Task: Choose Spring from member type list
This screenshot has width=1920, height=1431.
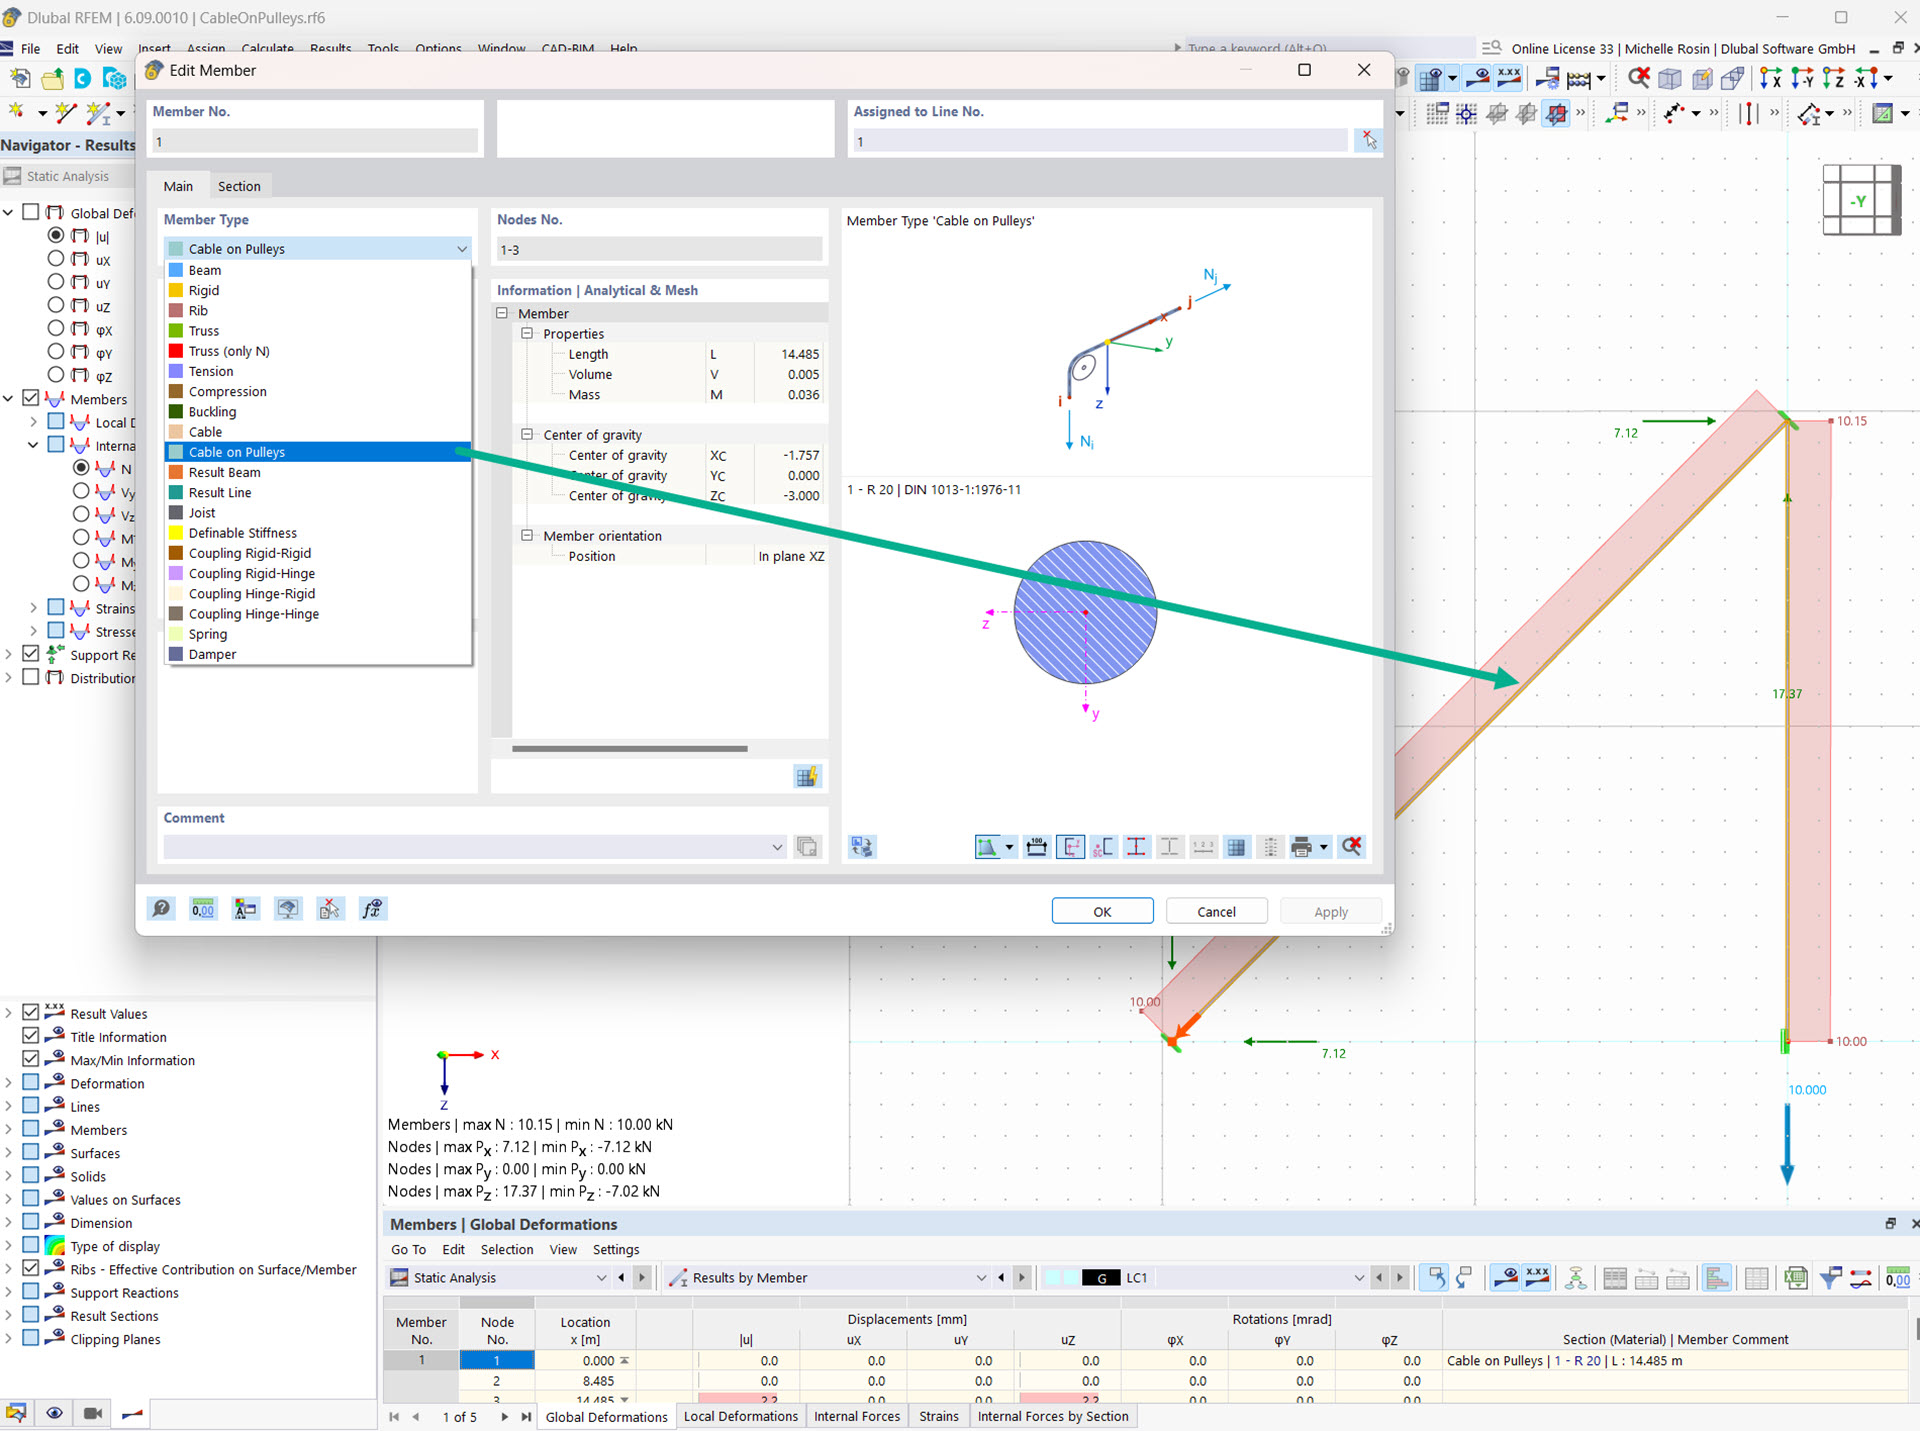Action: pyautogui.click(x=208, y=634)
